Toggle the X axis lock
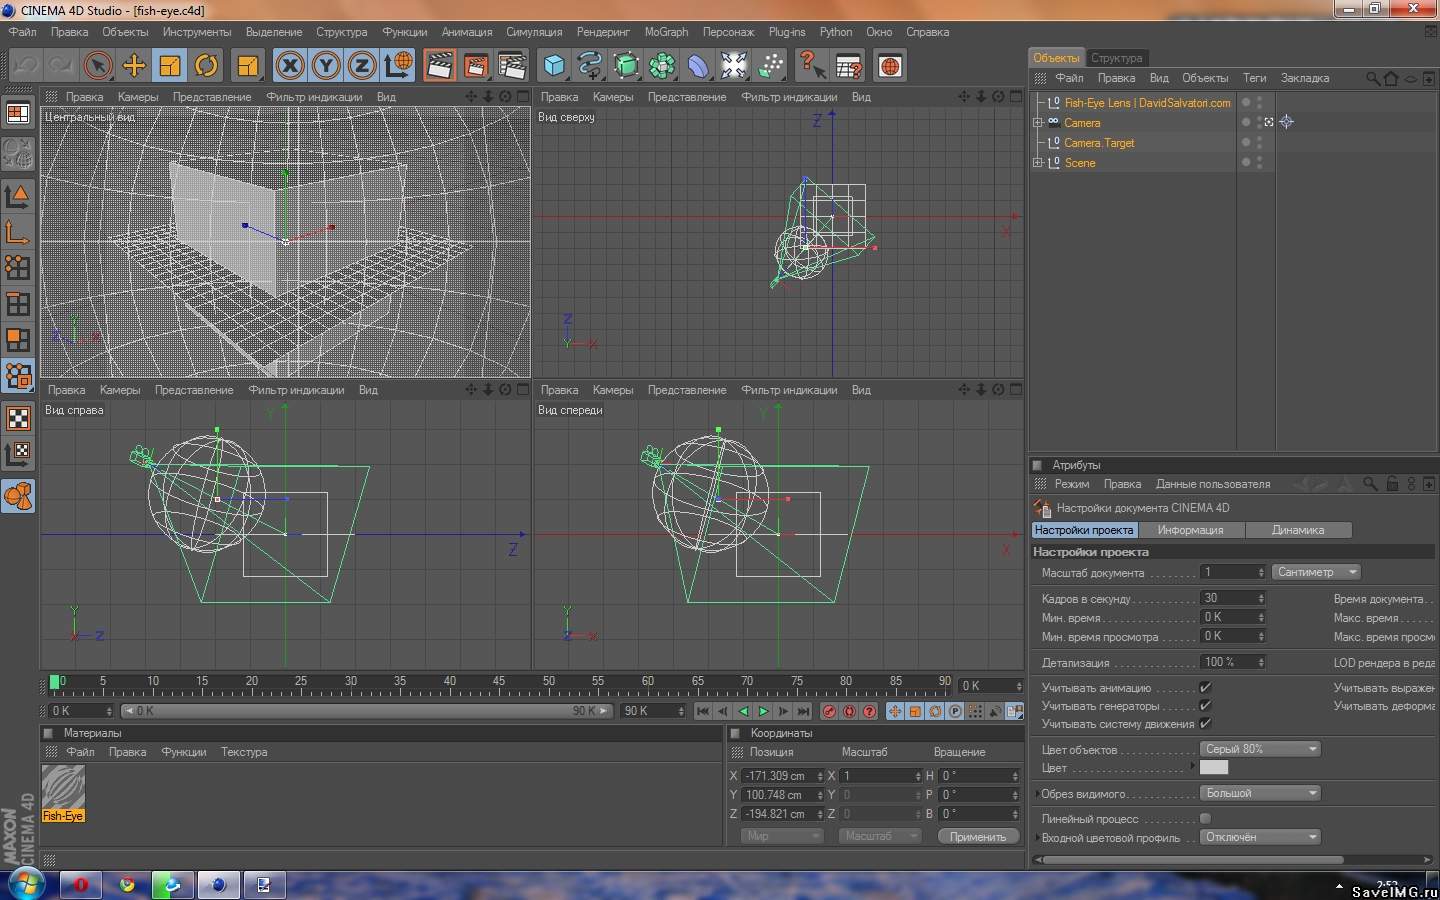The height and width of the screenshot is (900, 1440). click(x=290, y=66)
